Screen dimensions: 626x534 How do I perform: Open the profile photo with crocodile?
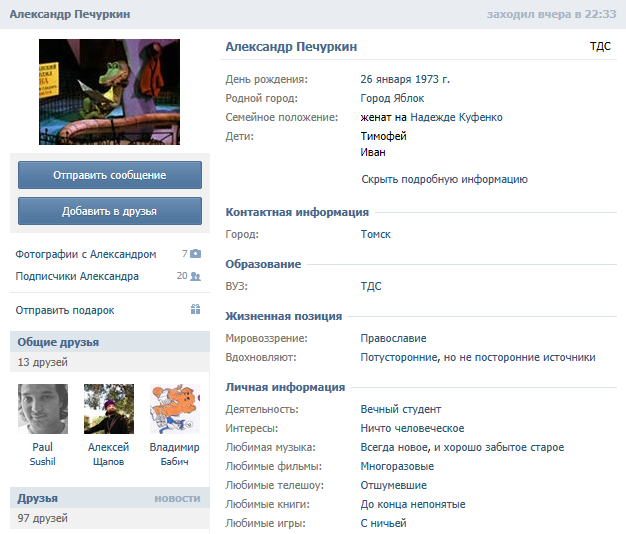pyautogui.click(x=109, y=92)
